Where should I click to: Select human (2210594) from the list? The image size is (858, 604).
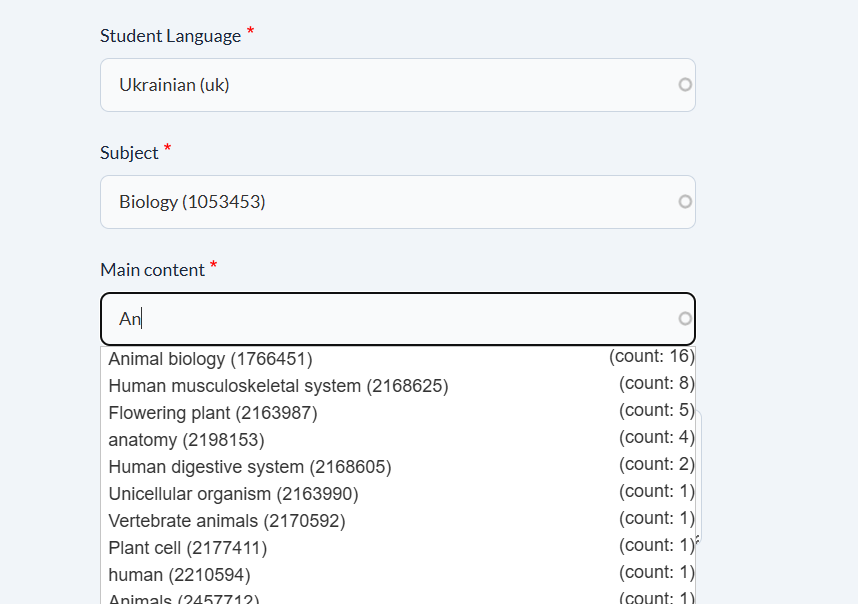(179, 575)
